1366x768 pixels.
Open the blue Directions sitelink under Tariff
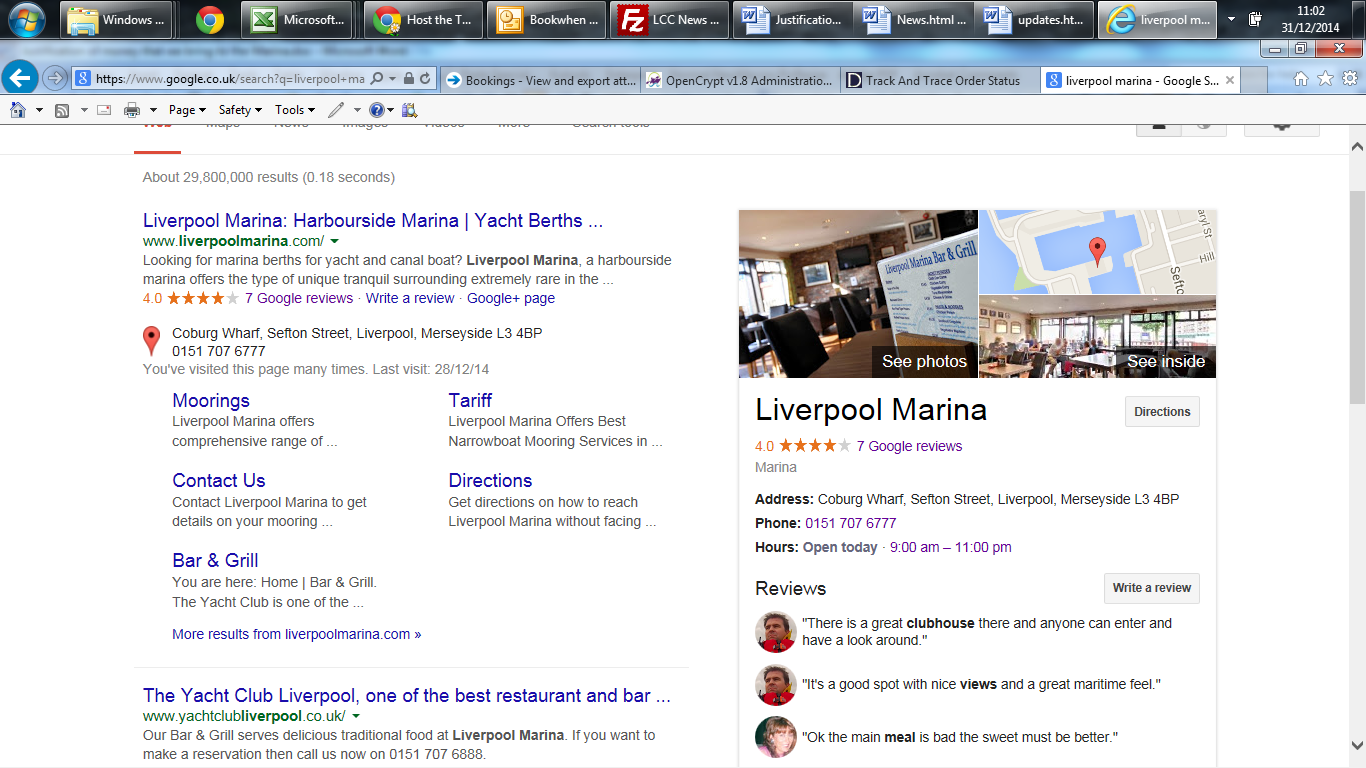click(x=490, y=480)
